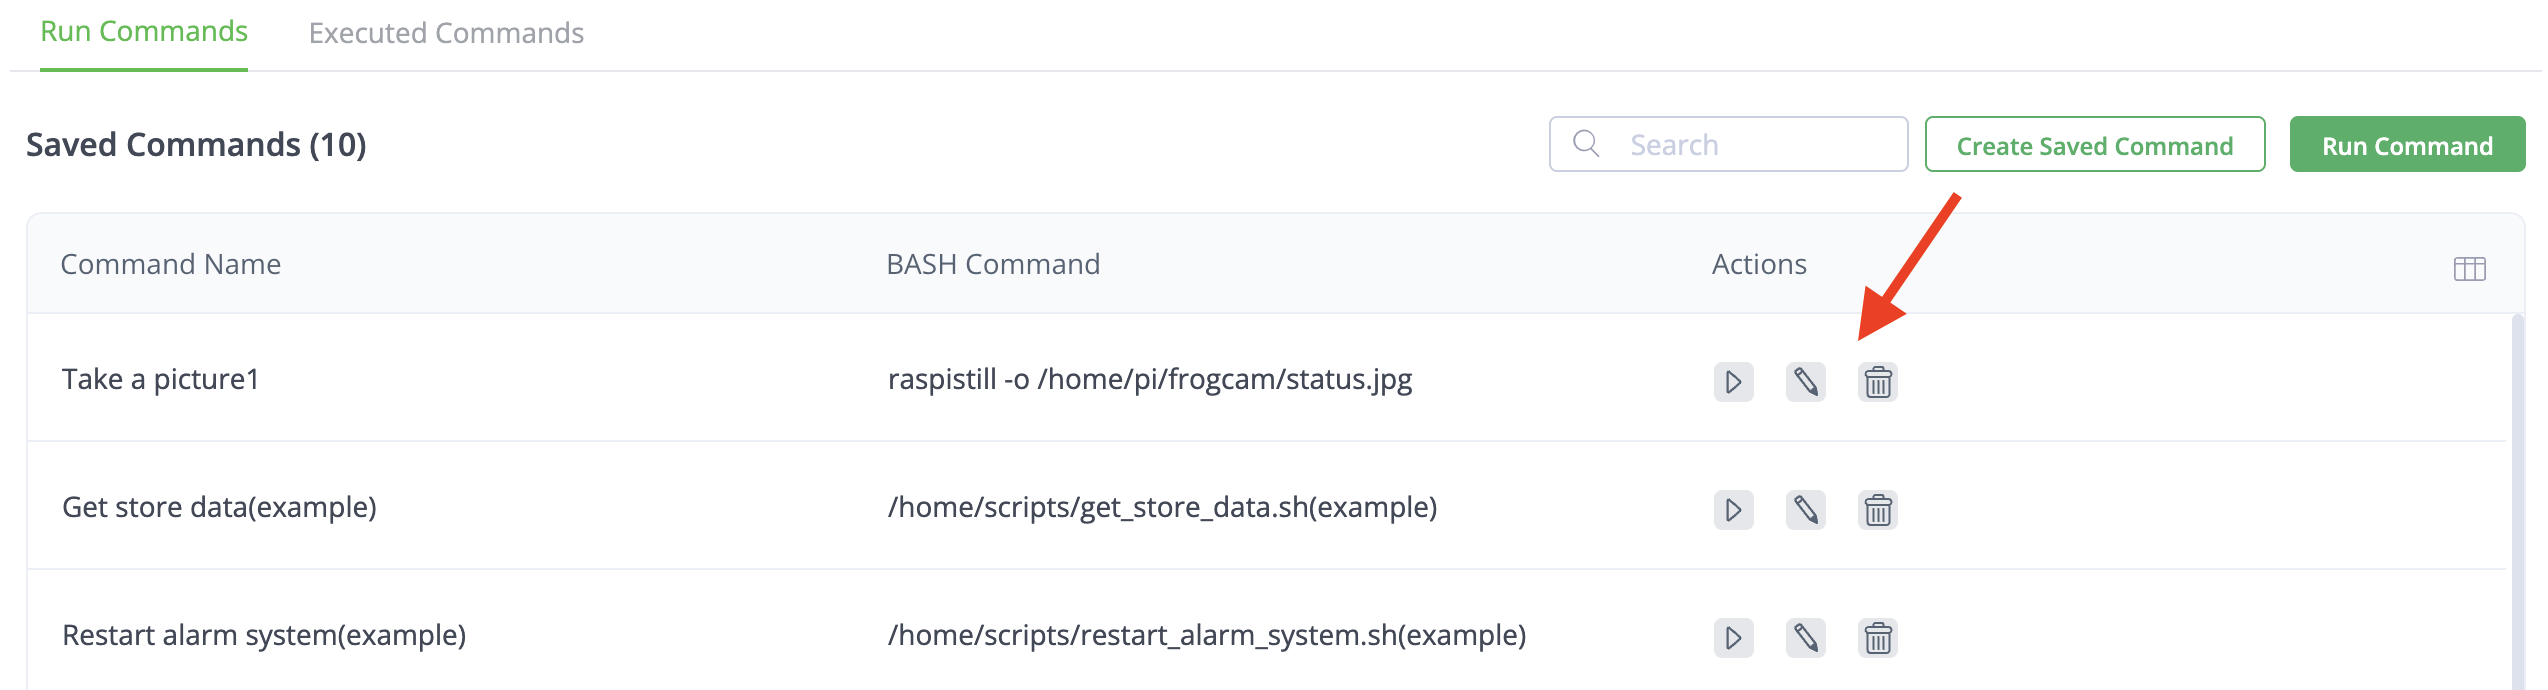This screenshot has height=690, width=2548.
Task: Click the Create Saved Command button
Action: pyautogui.click(x=2094, y=145)
